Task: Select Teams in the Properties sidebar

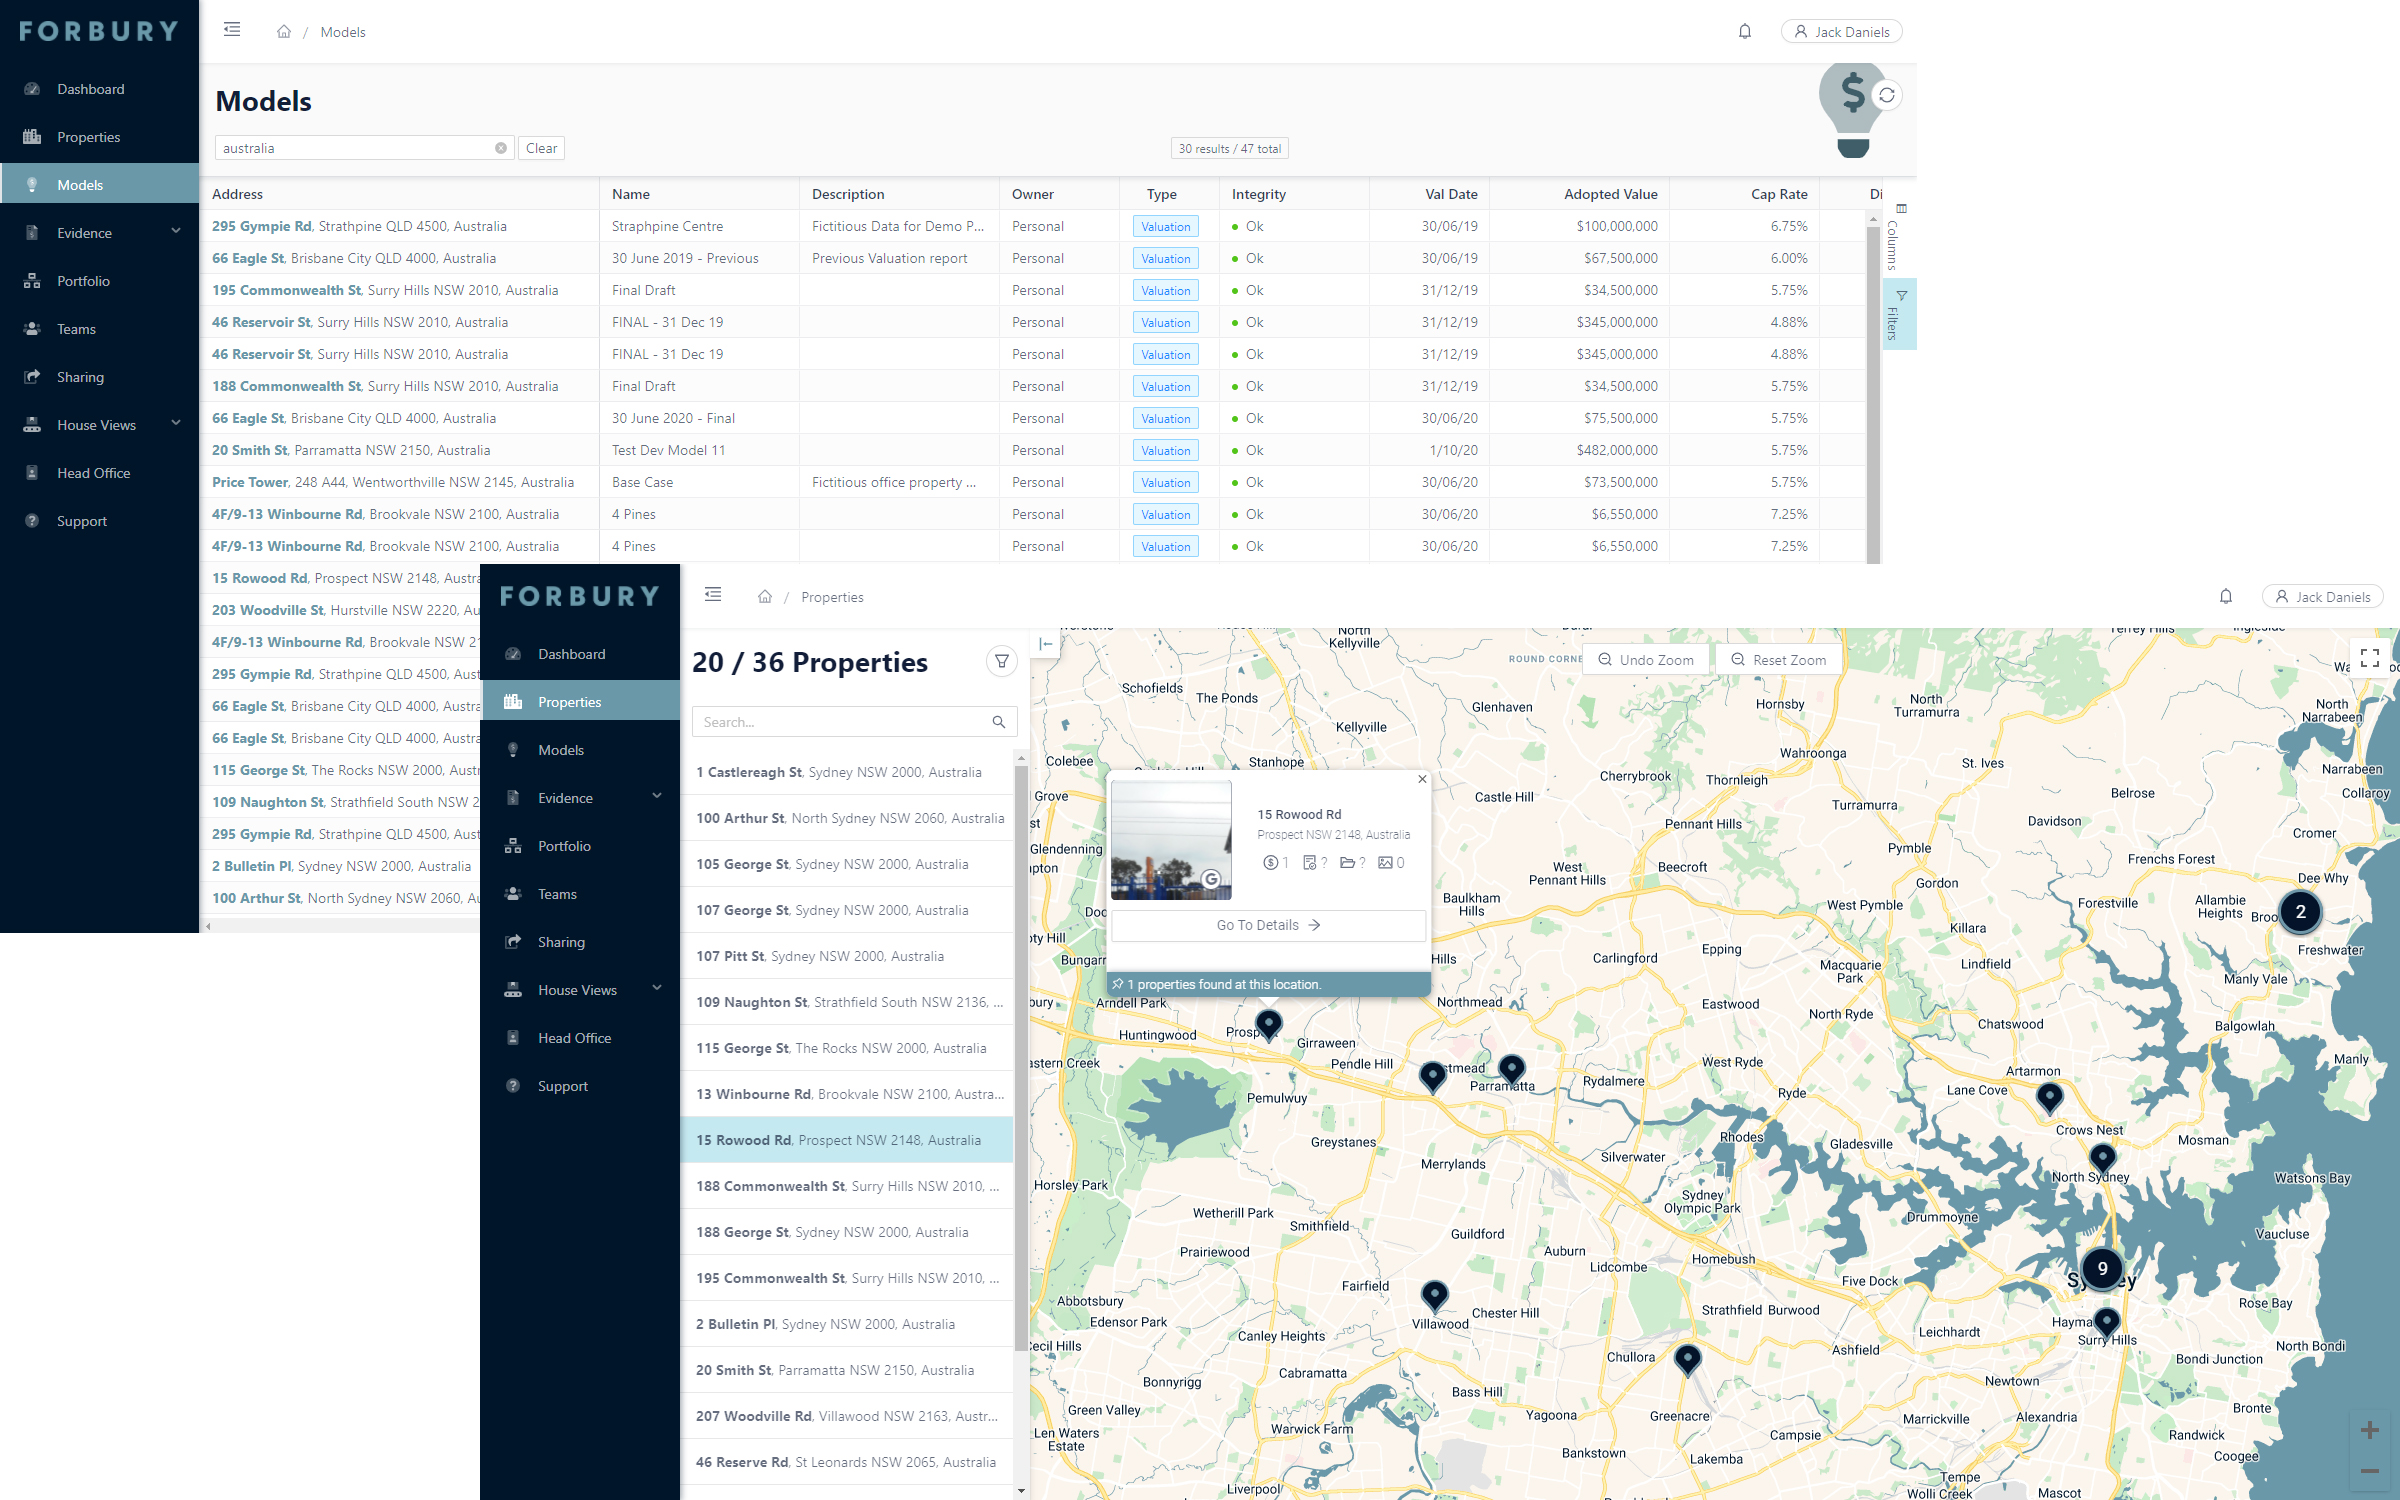Action: (x=557, y=894)
